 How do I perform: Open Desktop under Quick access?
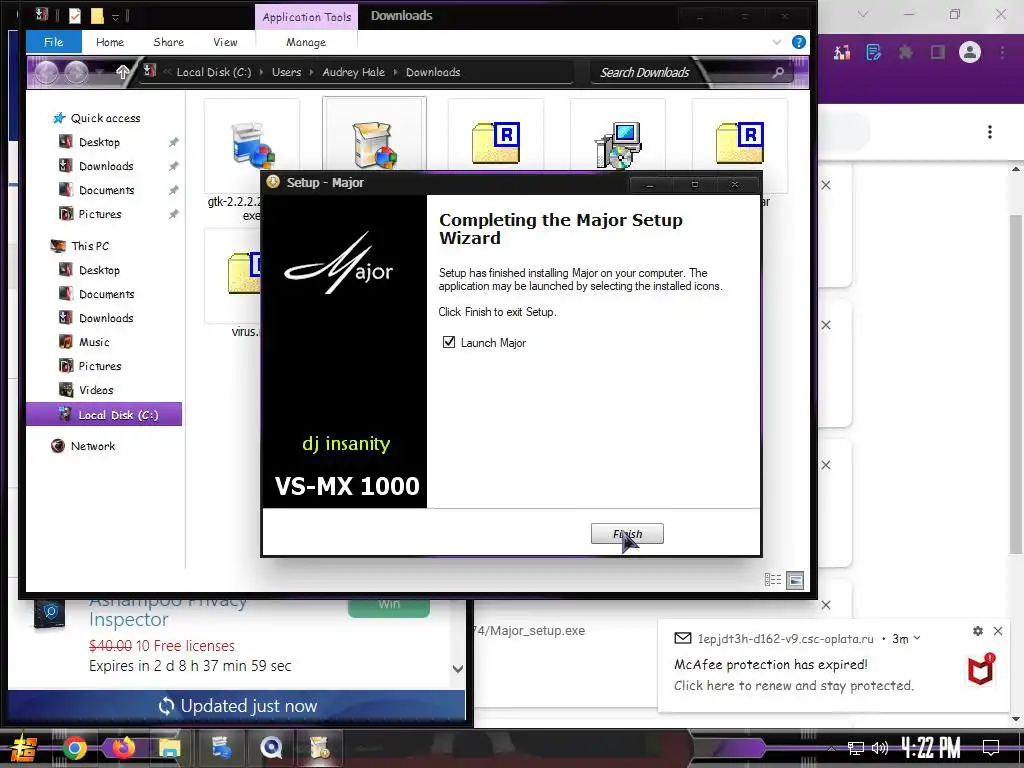tap(99, 142)
